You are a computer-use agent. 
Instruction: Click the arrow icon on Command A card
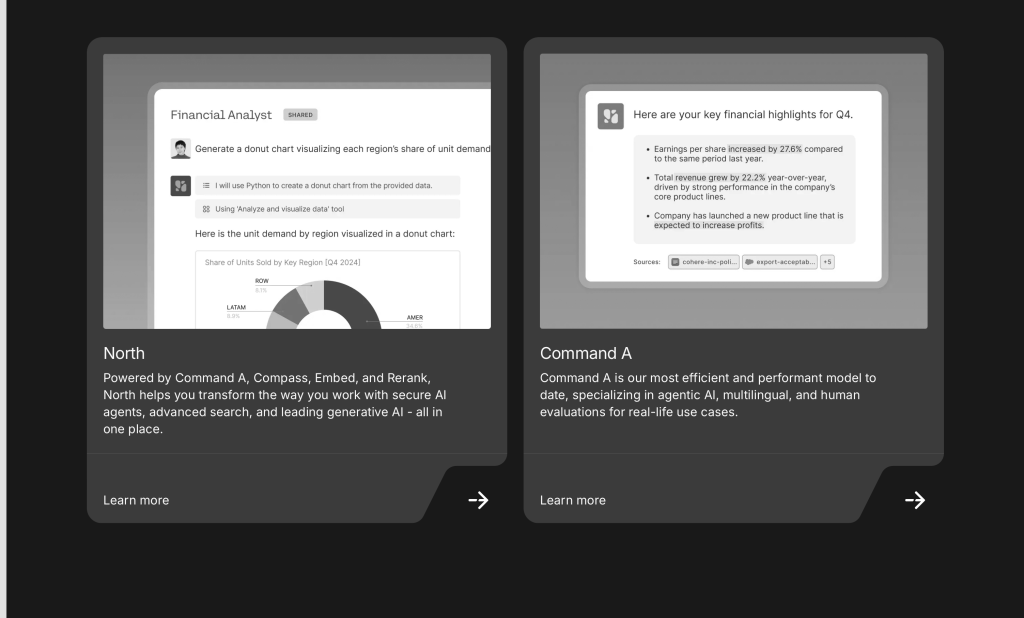coord(915,500)
